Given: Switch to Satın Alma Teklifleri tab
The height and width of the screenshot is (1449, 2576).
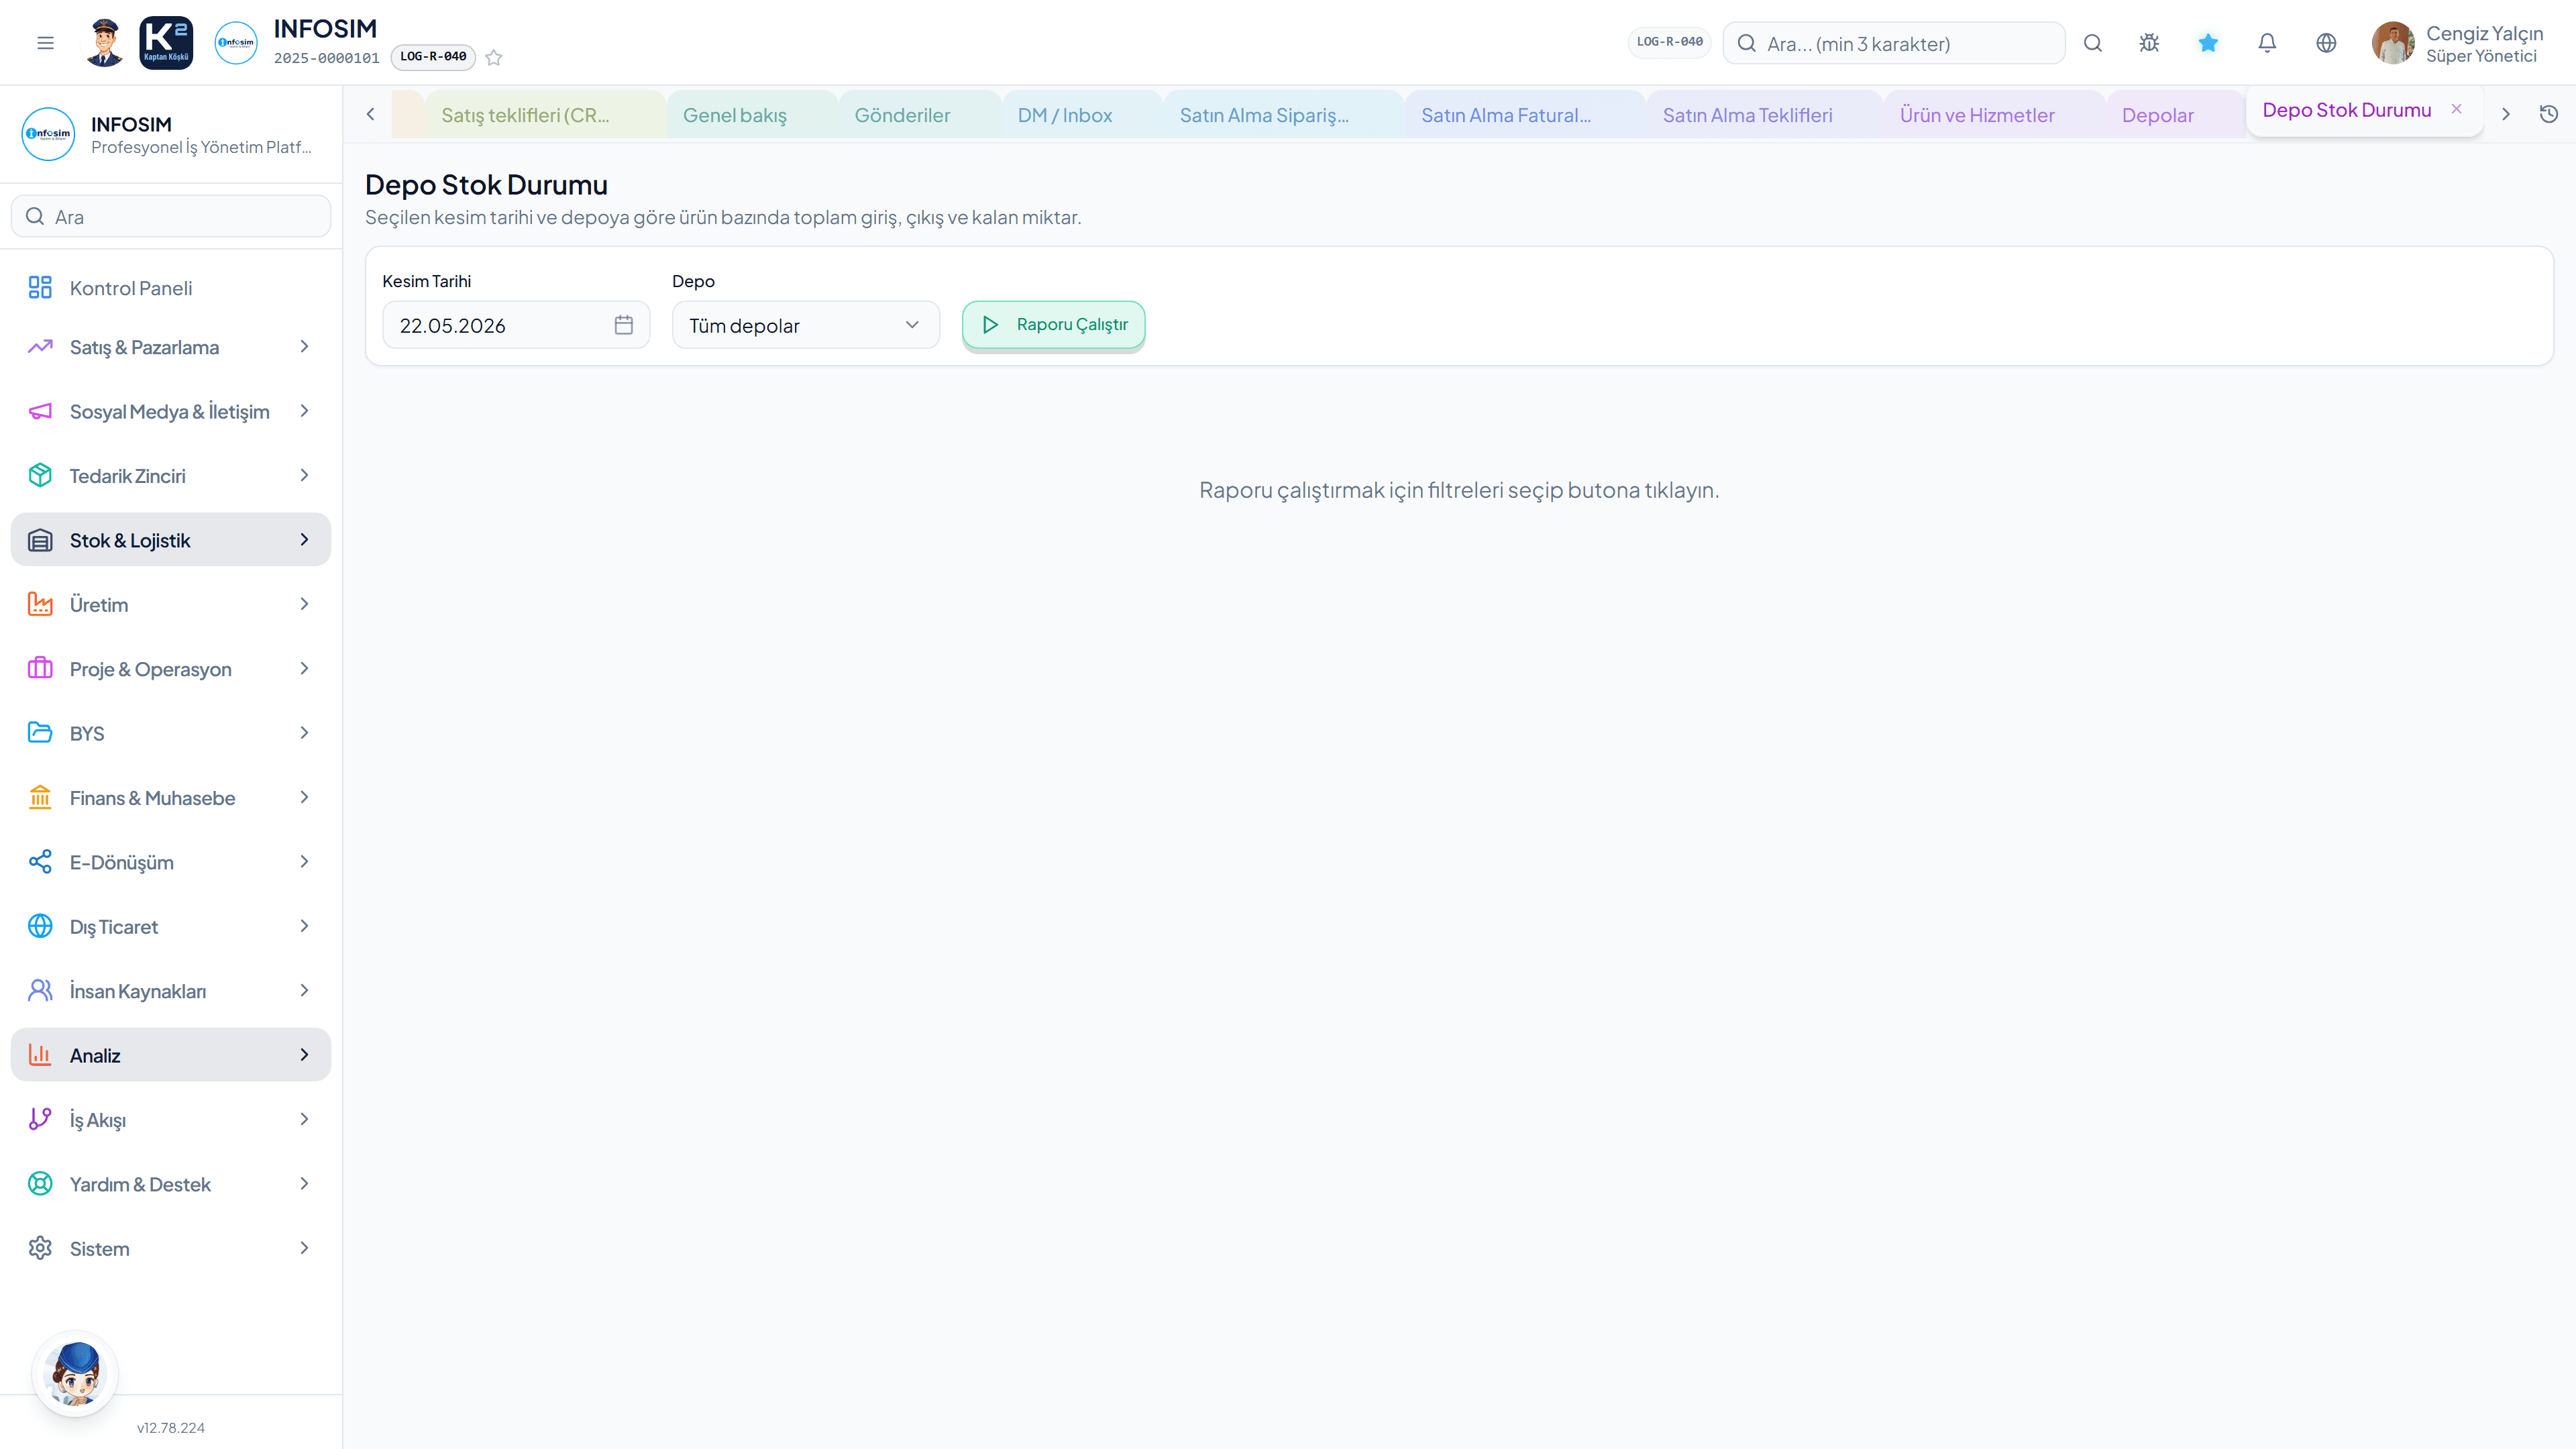Looking at the screenshot, I should coord(1763,115).
